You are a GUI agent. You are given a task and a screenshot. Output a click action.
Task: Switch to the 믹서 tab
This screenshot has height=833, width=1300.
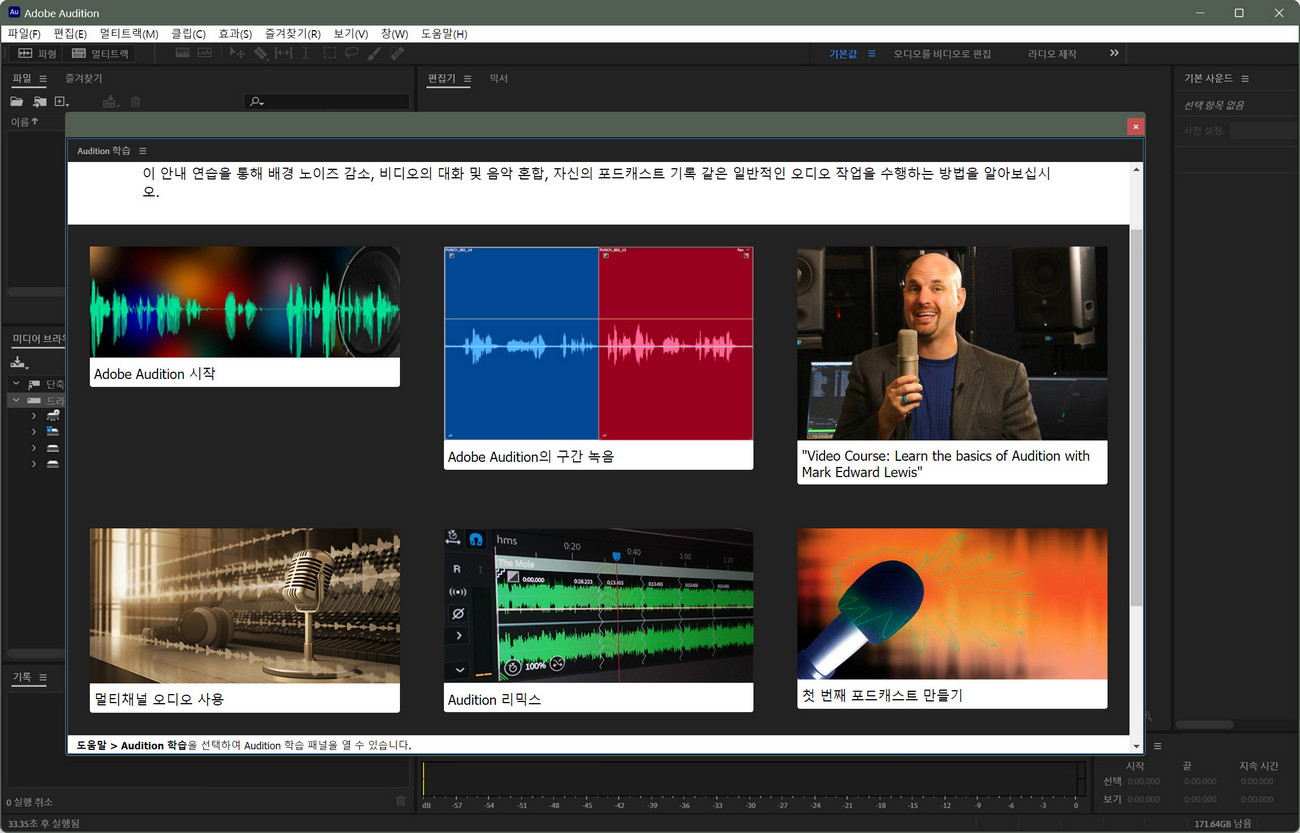click(499, 78)
